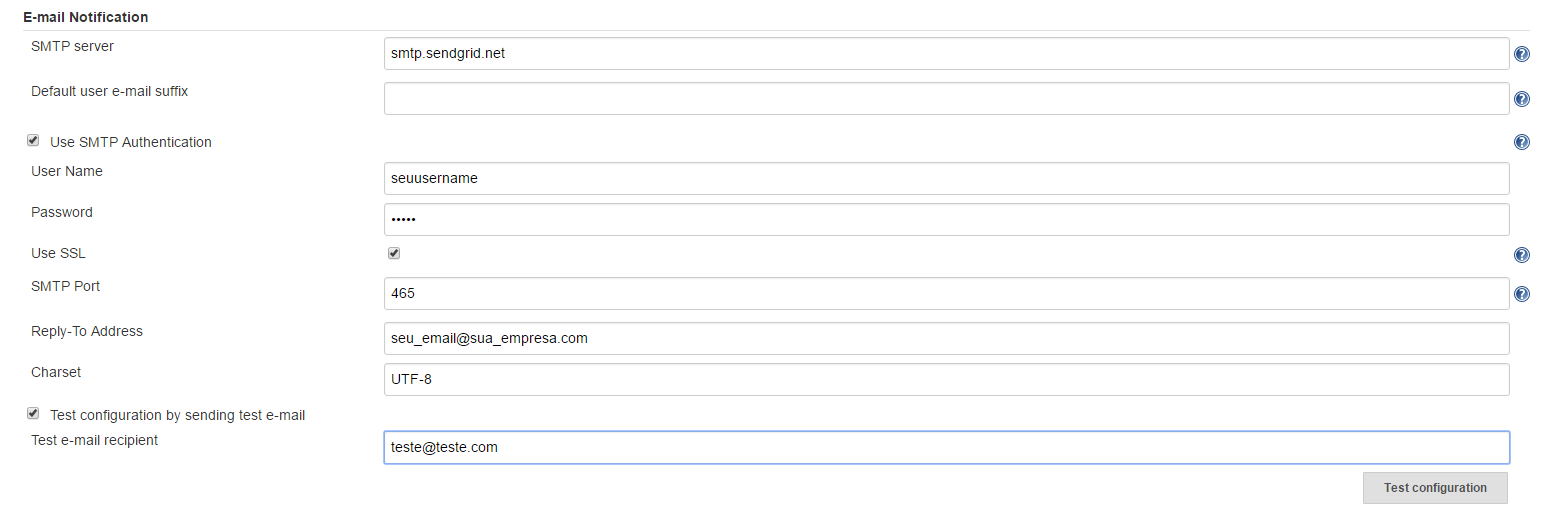Viewport: 1545px width, 519px height.
Task: Focus the Reply-To Address input
Action: (x=945, y=339)
